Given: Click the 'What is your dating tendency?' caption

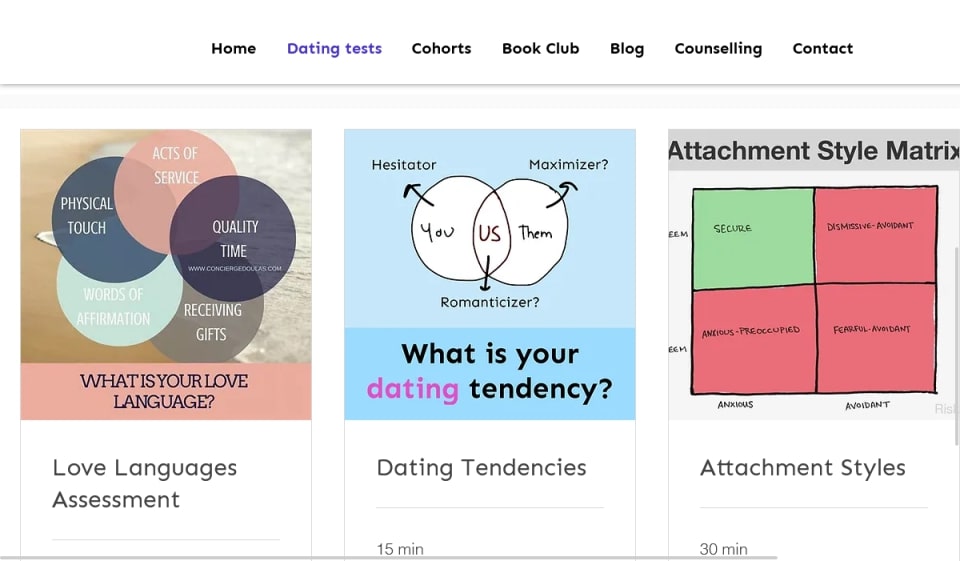Looking at the screenshot, I should pyautogui.click(x=490, y=372).
